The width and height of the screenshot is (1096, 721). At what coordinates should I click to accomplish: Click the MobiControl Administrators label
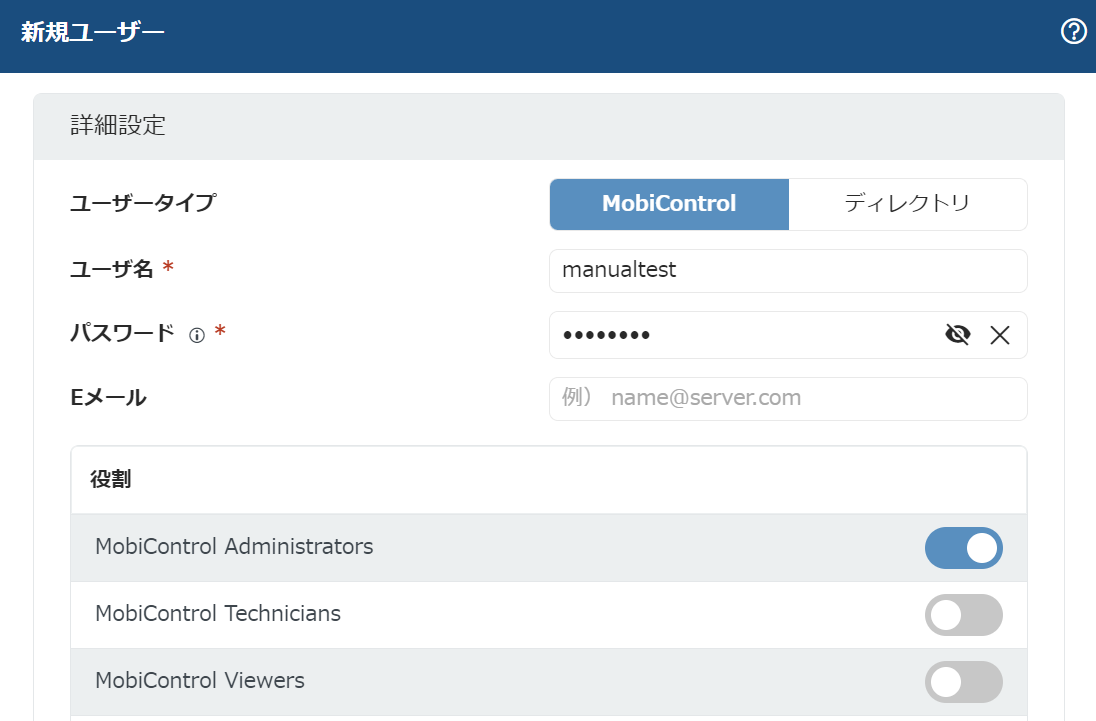click(x=234, y=546)
